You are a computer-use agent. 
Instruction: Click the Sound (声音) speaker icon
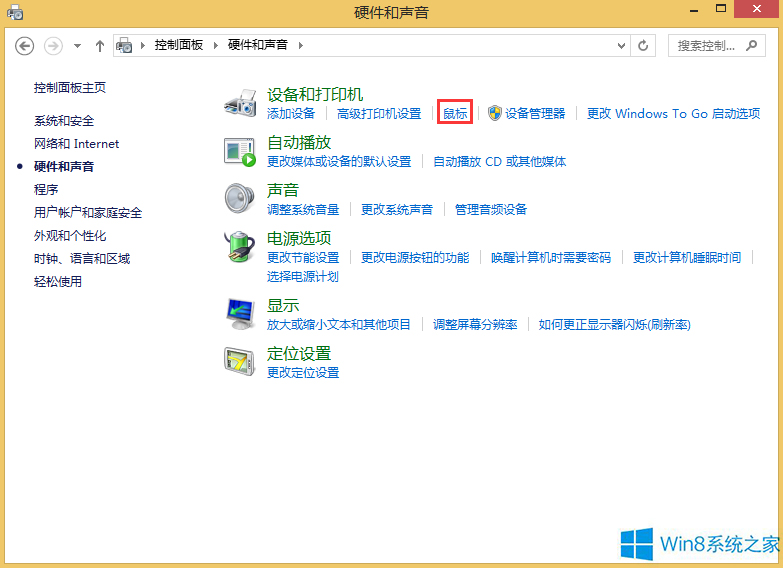coord(240,199)
